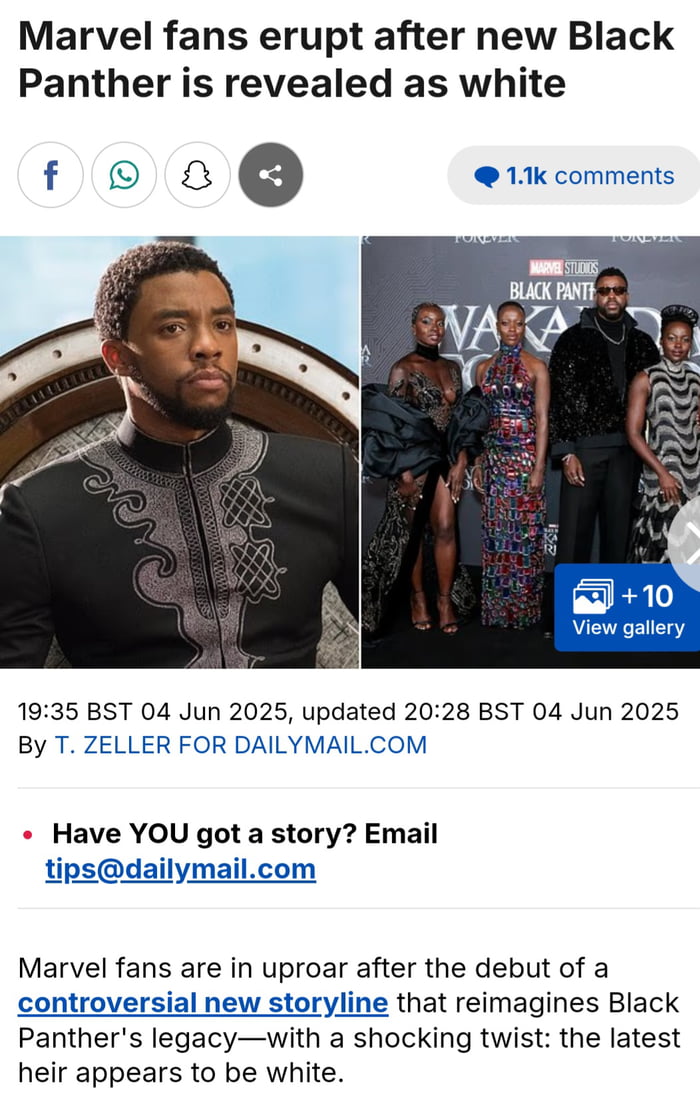Open T. Zeller author link
The image size is (700, 1105).
coord(240,745)
